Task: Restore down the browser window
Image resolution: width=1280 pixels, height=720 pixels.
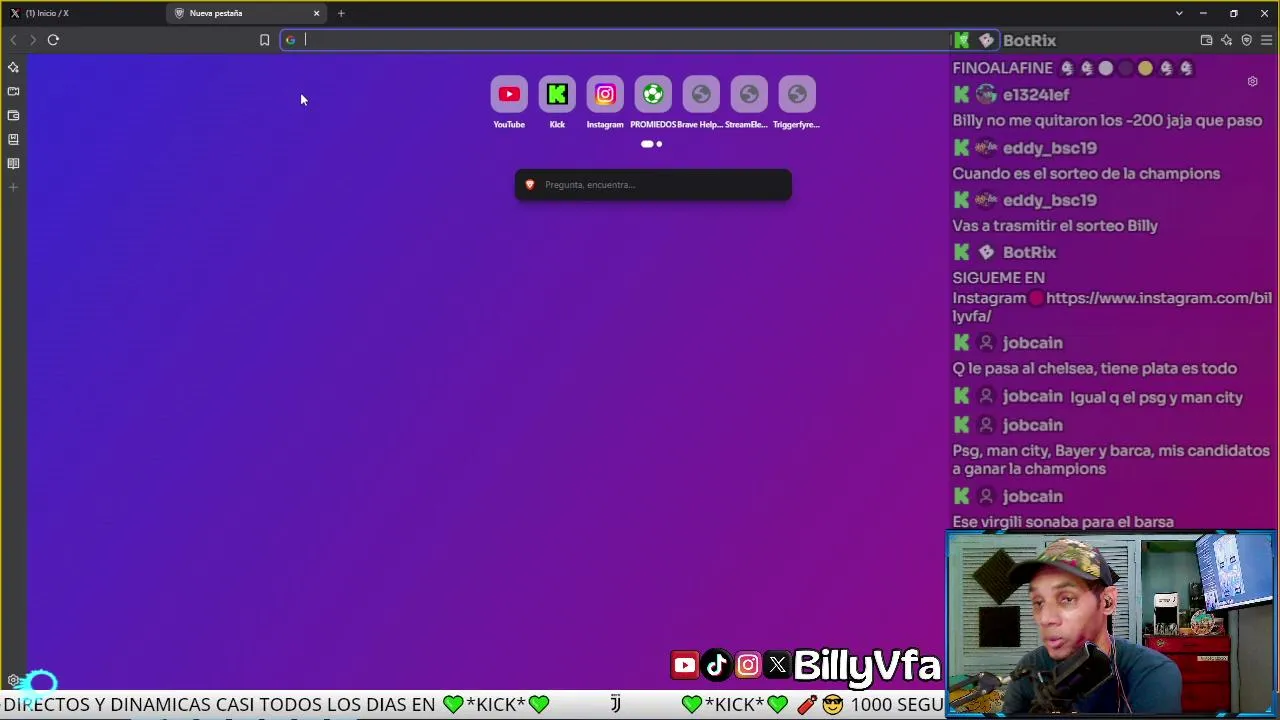Action: pos(1234,13)
